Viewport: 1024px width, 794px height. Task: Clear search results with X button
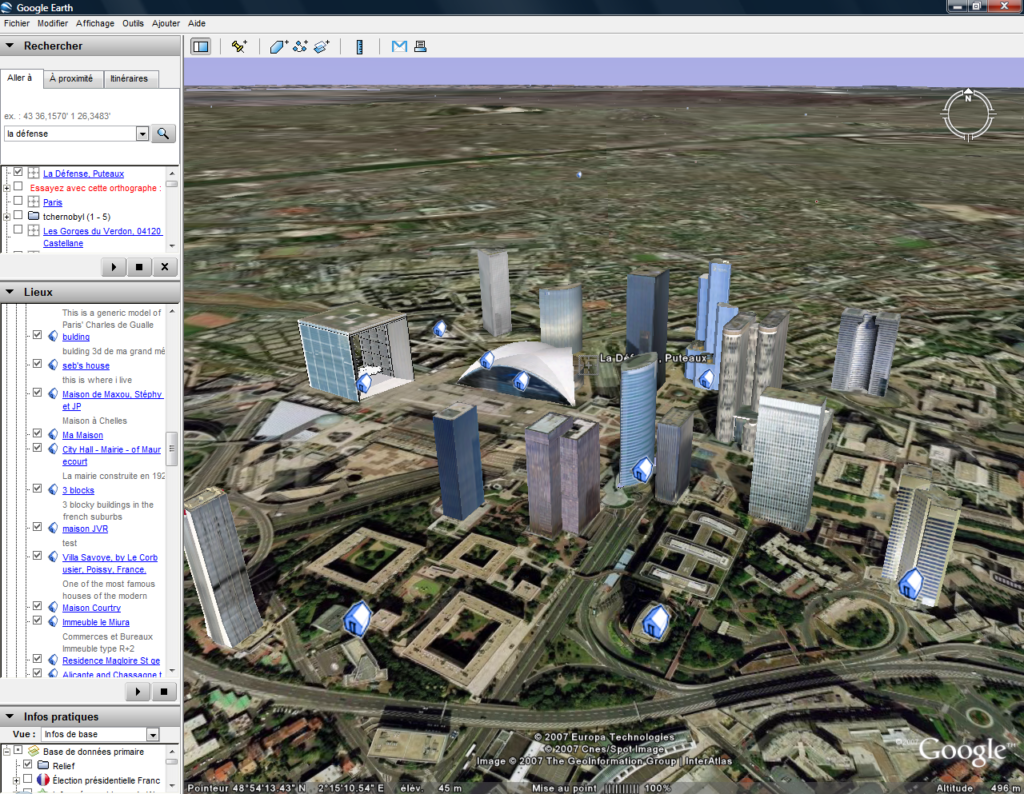pos(165,266)
